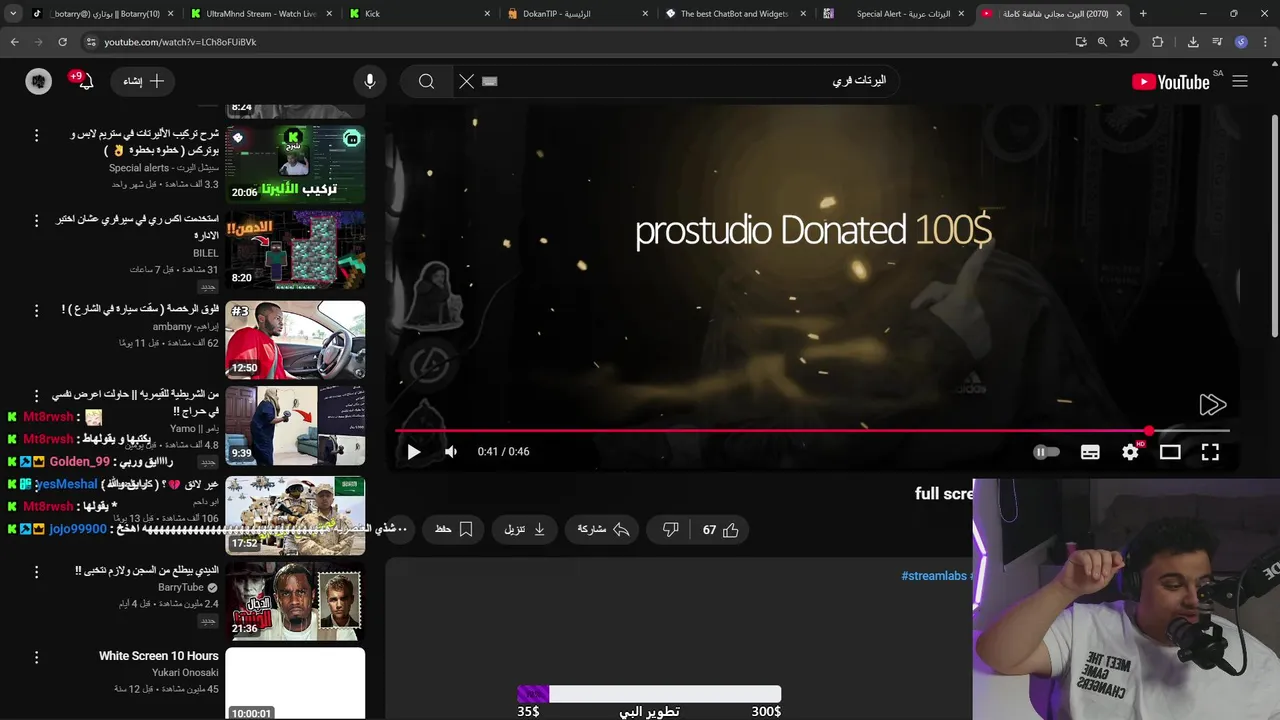The width and height of the screenshot is (1280, 720).
Task: Dislike the video thumbs down
Action: point(671,529)
